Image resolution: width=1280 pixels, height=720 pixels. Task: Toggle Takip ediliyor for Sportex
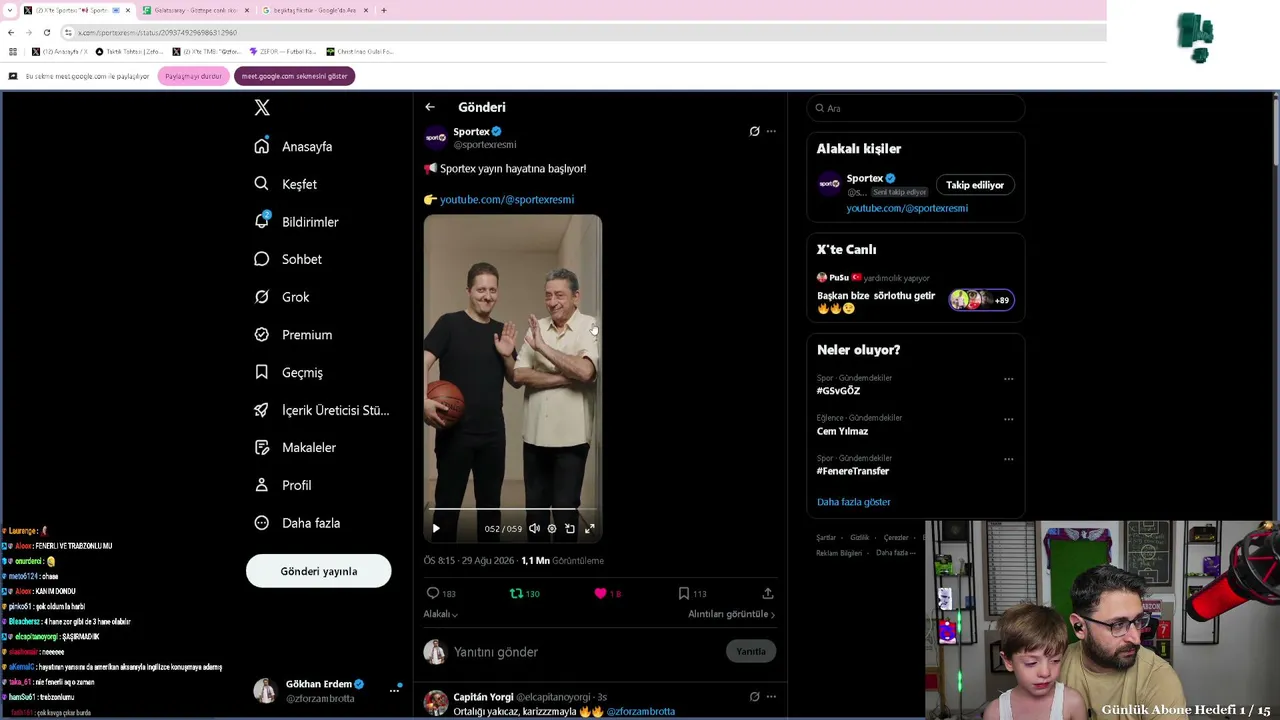975,185
